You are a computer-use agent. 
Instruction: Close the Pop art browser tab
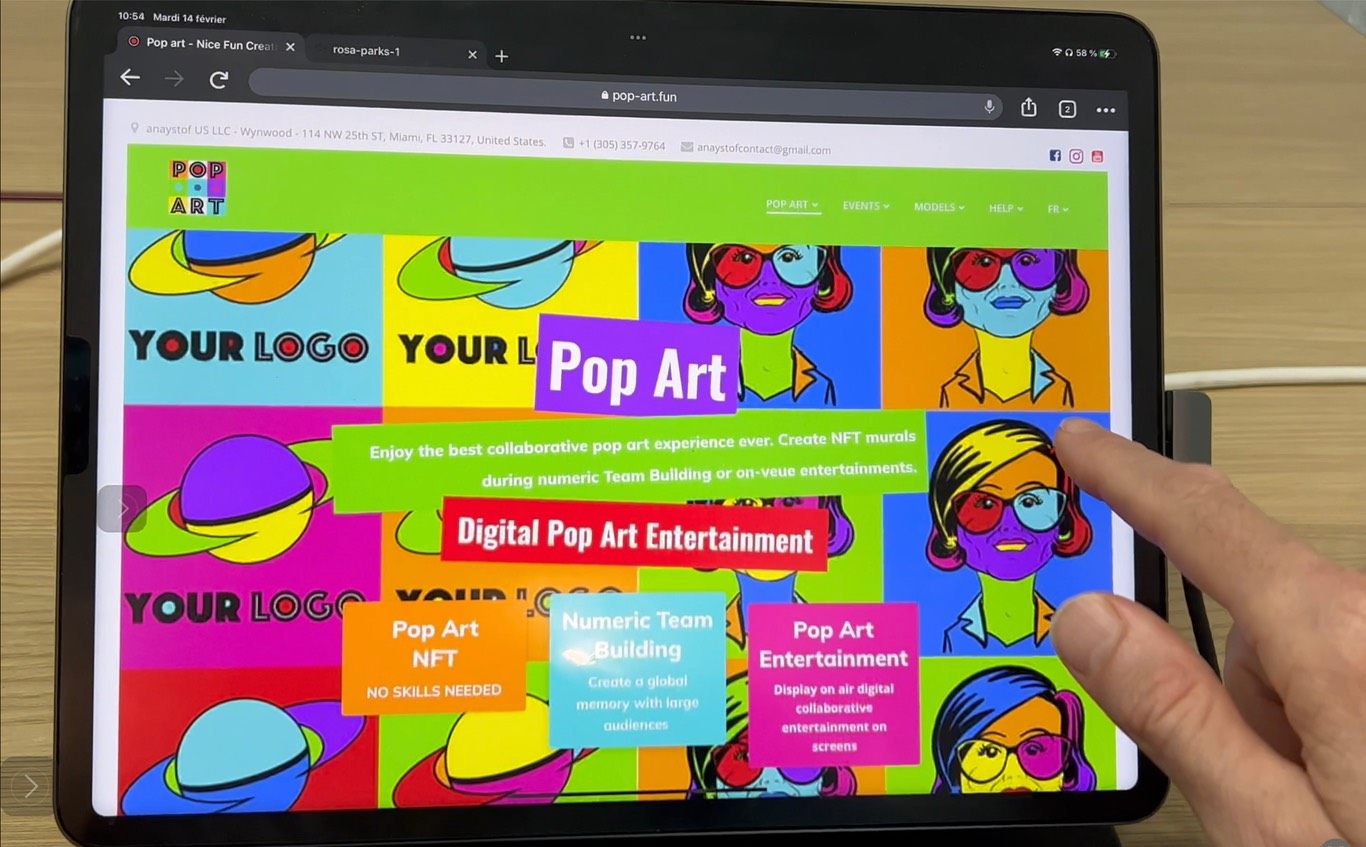pyautogui.click(x=290, y=46)
